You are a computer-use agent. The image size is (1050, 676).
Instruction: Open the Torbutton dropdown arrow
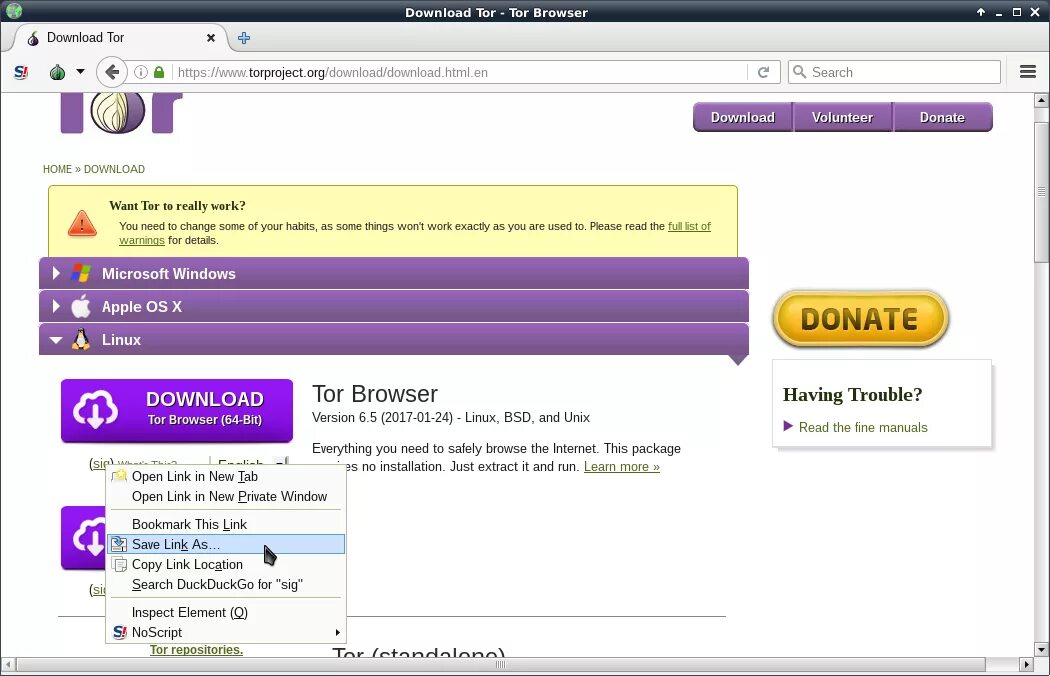pos(80,71)
